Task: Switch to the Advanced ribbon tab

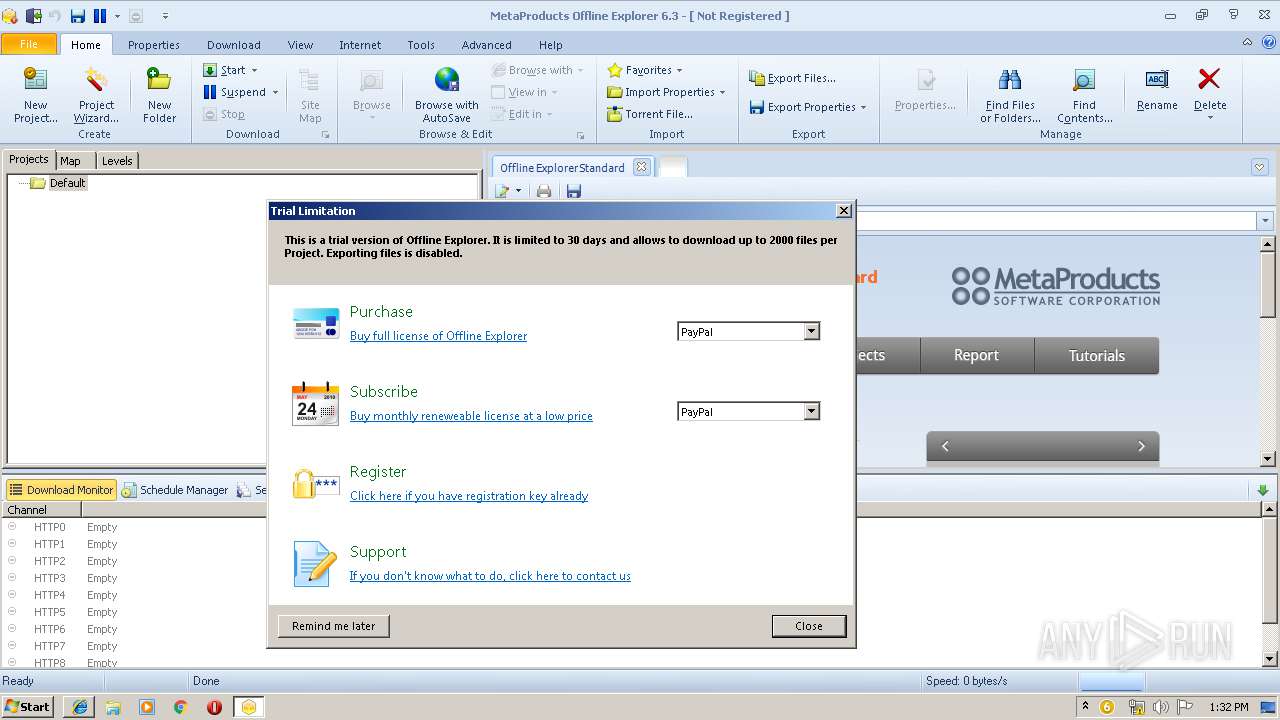Action: pos(487,45)
